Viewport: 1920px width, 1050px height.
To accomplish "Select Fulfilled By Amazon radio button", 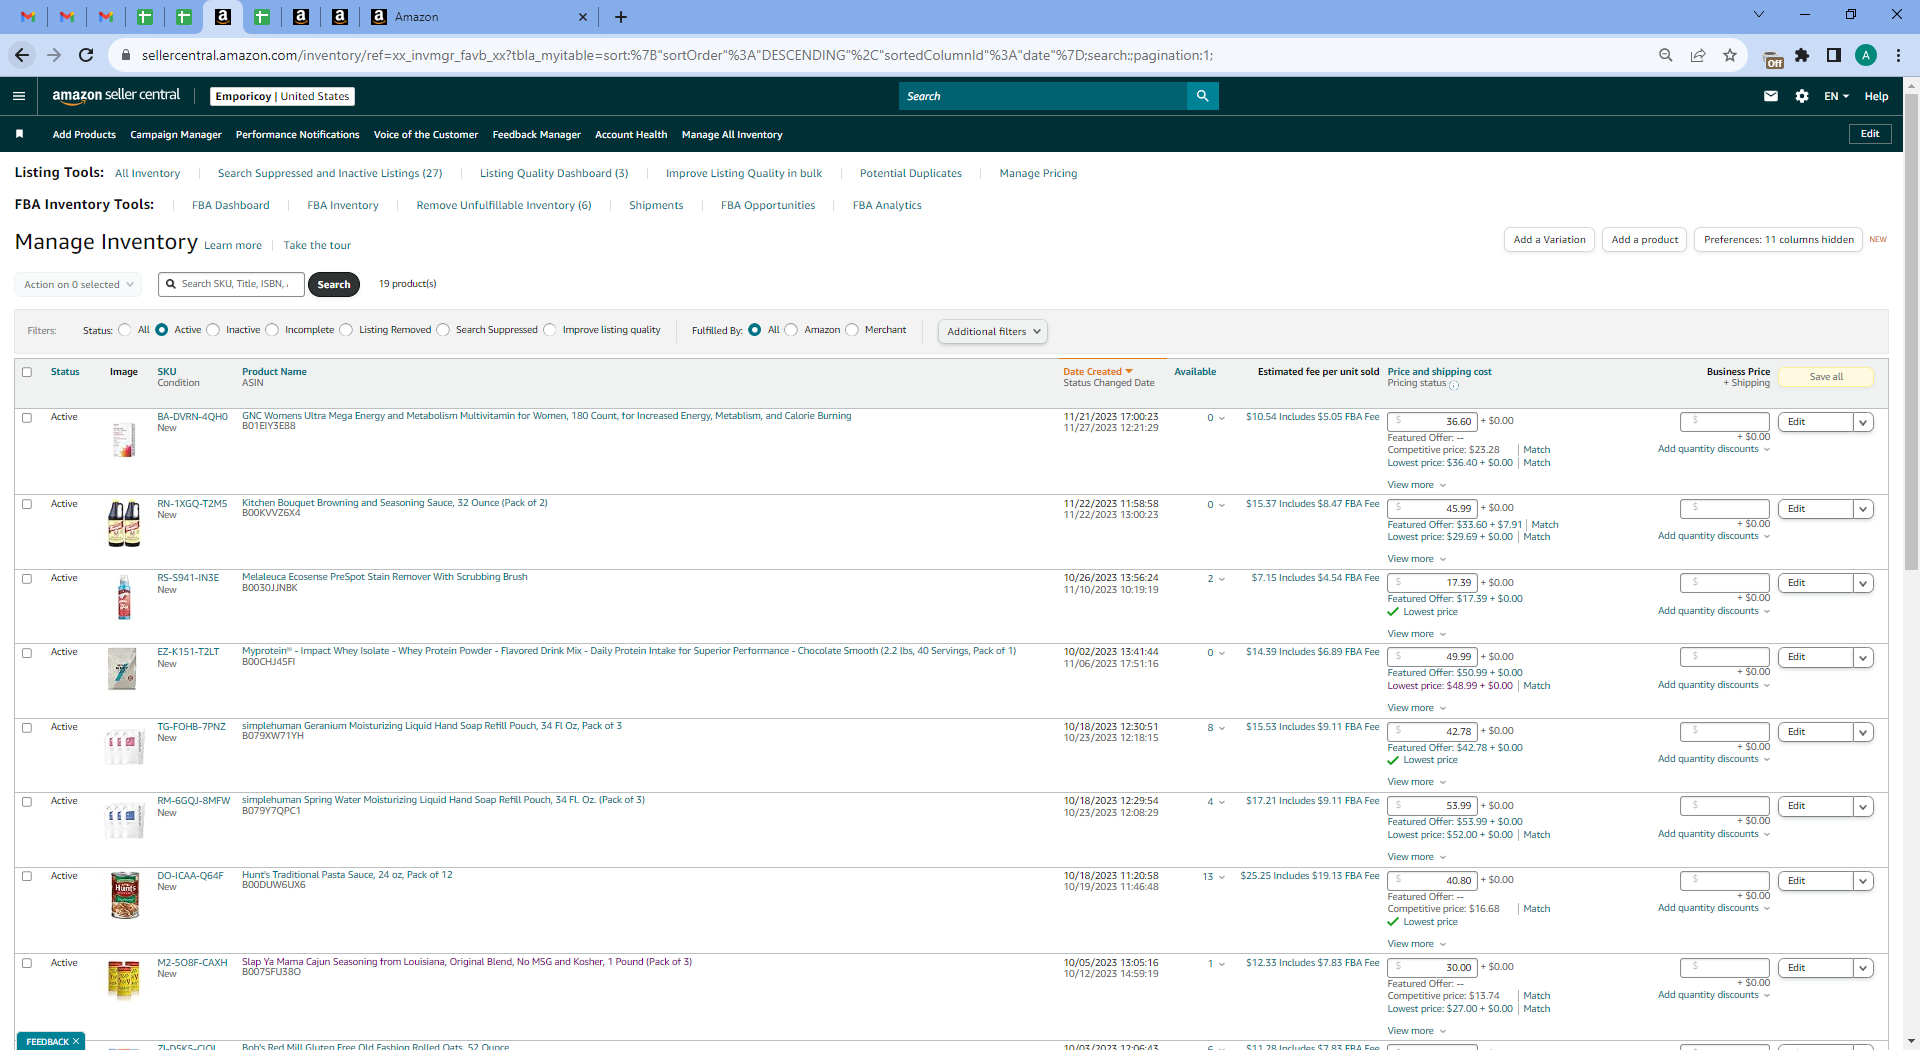I will click(x=791, y=330).
